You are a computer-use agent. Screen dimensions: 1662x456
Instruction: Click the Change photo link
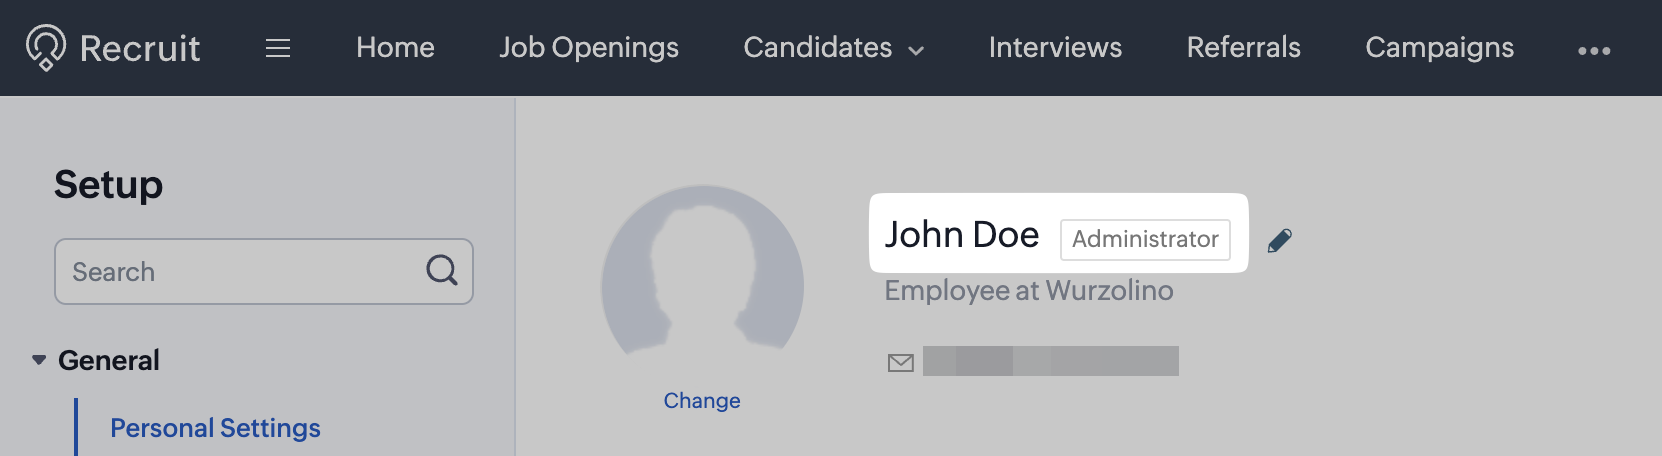coord(702,401)
